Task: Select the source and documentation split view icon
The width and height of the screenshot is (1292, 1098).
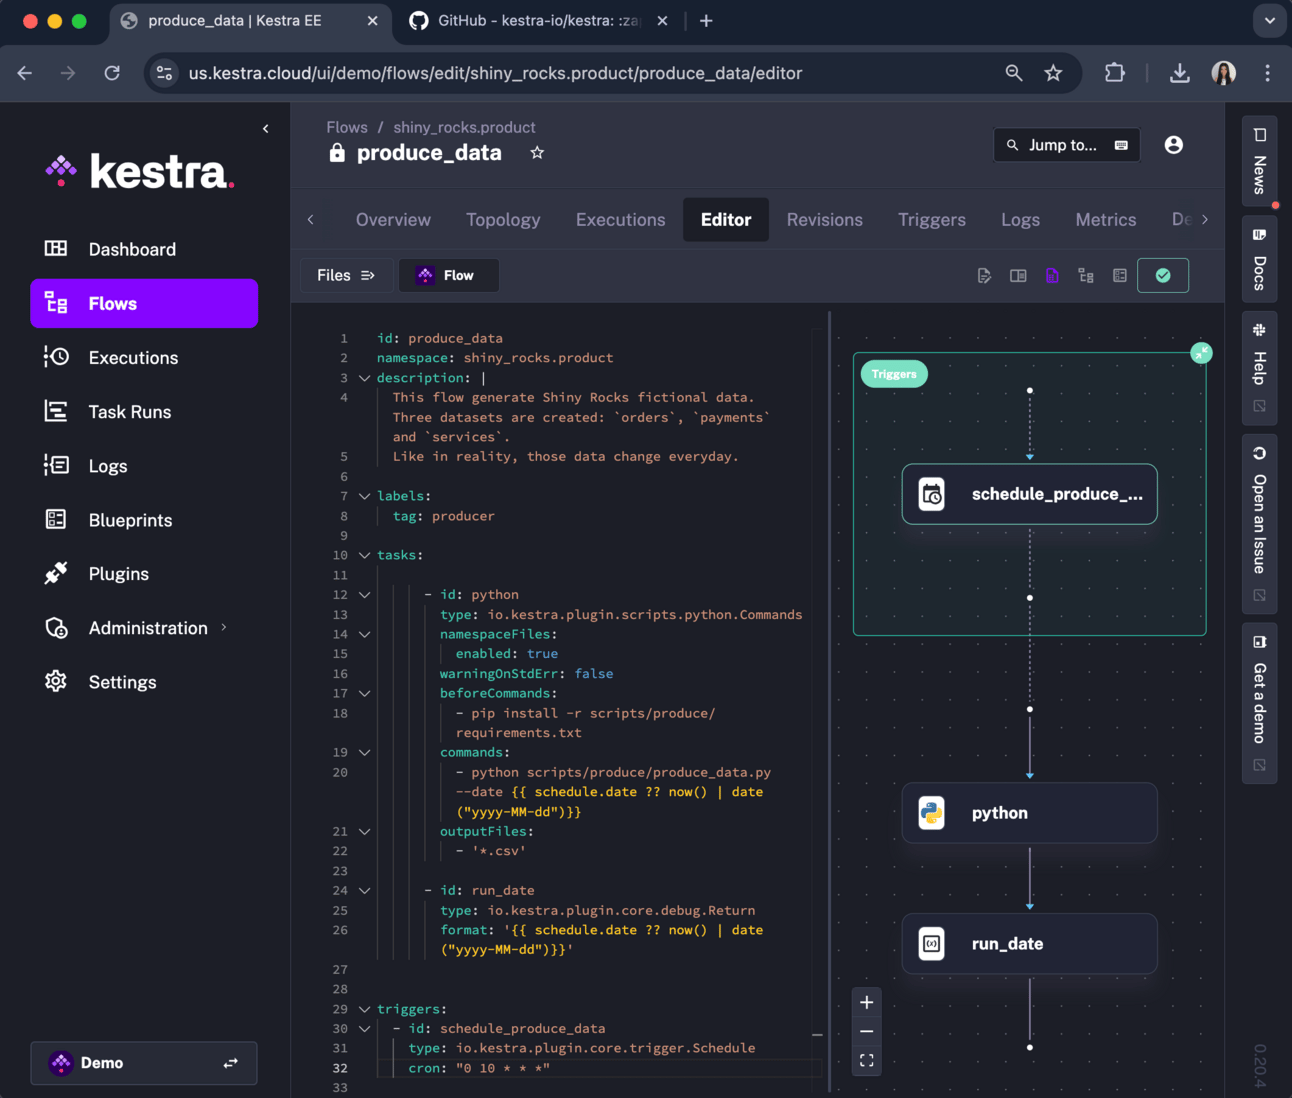Action: (1018, 275)
